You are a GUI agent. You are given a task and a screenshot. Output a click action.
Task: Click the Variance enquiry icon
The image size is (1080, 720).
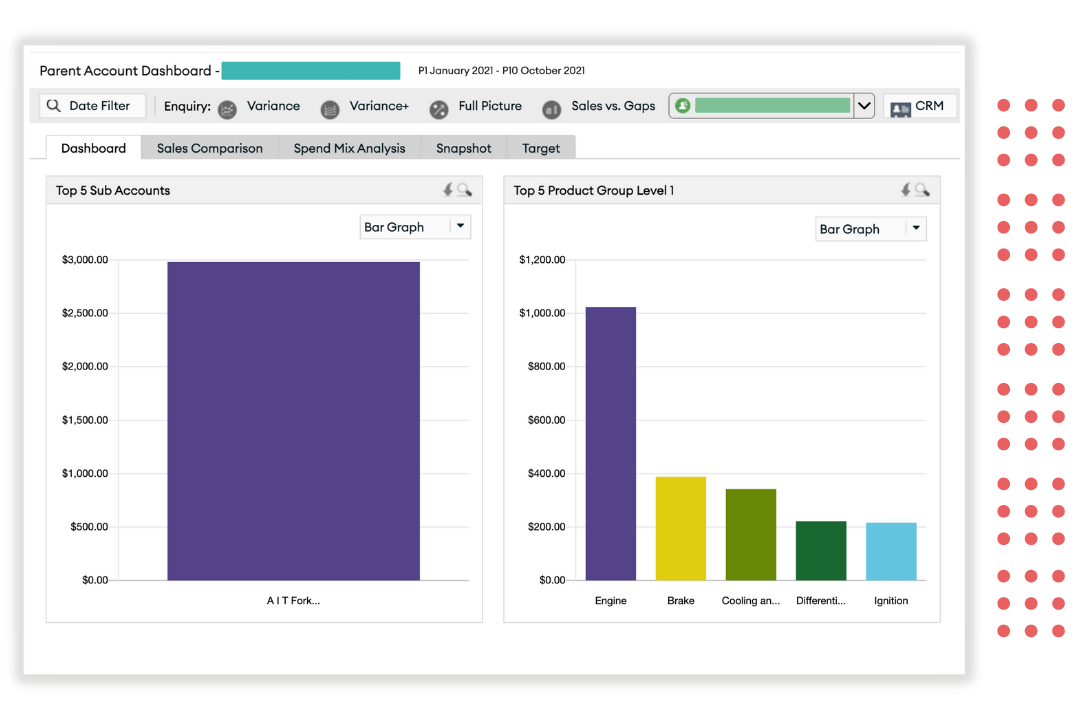point(228,108)
